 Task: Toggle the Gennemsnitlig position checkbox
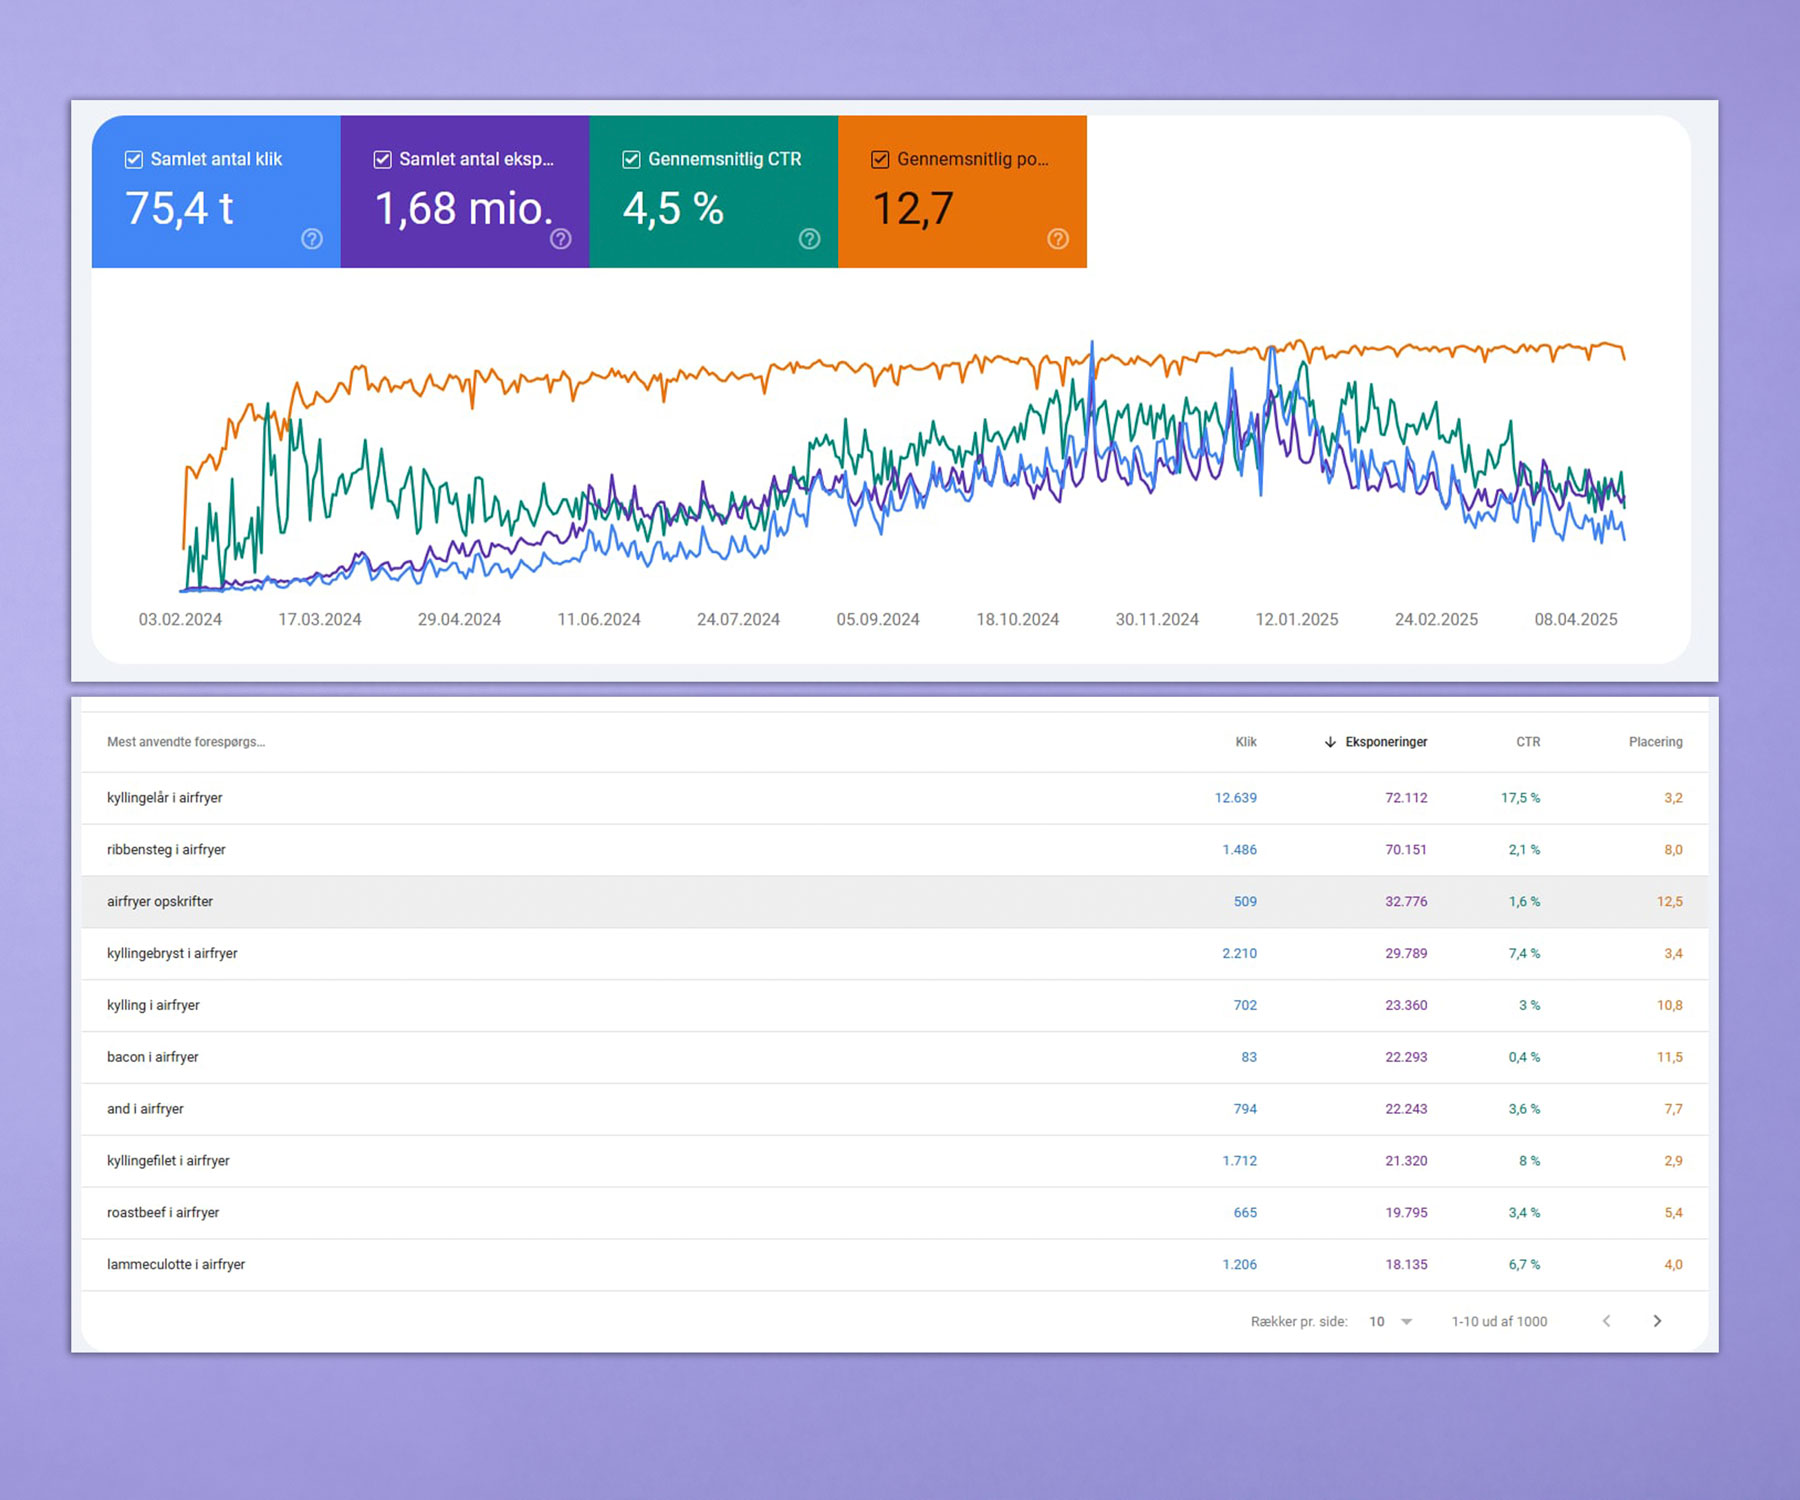880,160
